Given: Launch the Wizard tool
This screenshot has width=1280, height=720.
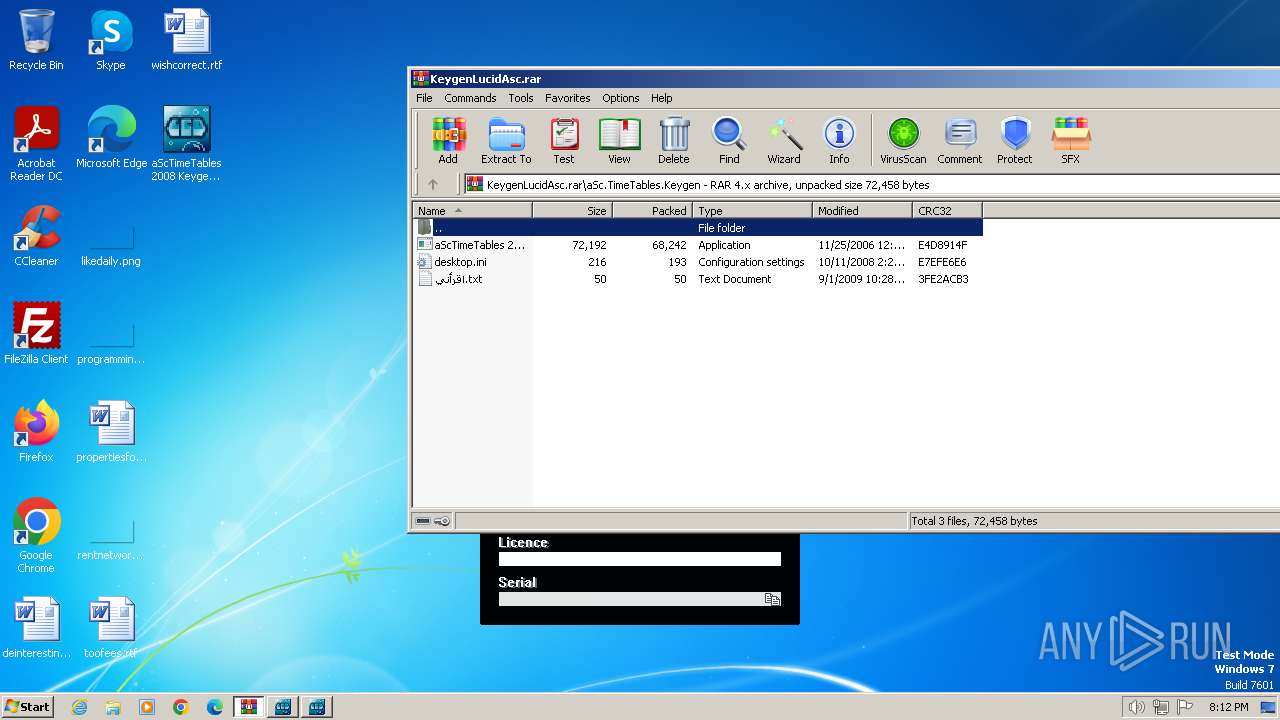Looking at the screenshot, I should (784, 140).
